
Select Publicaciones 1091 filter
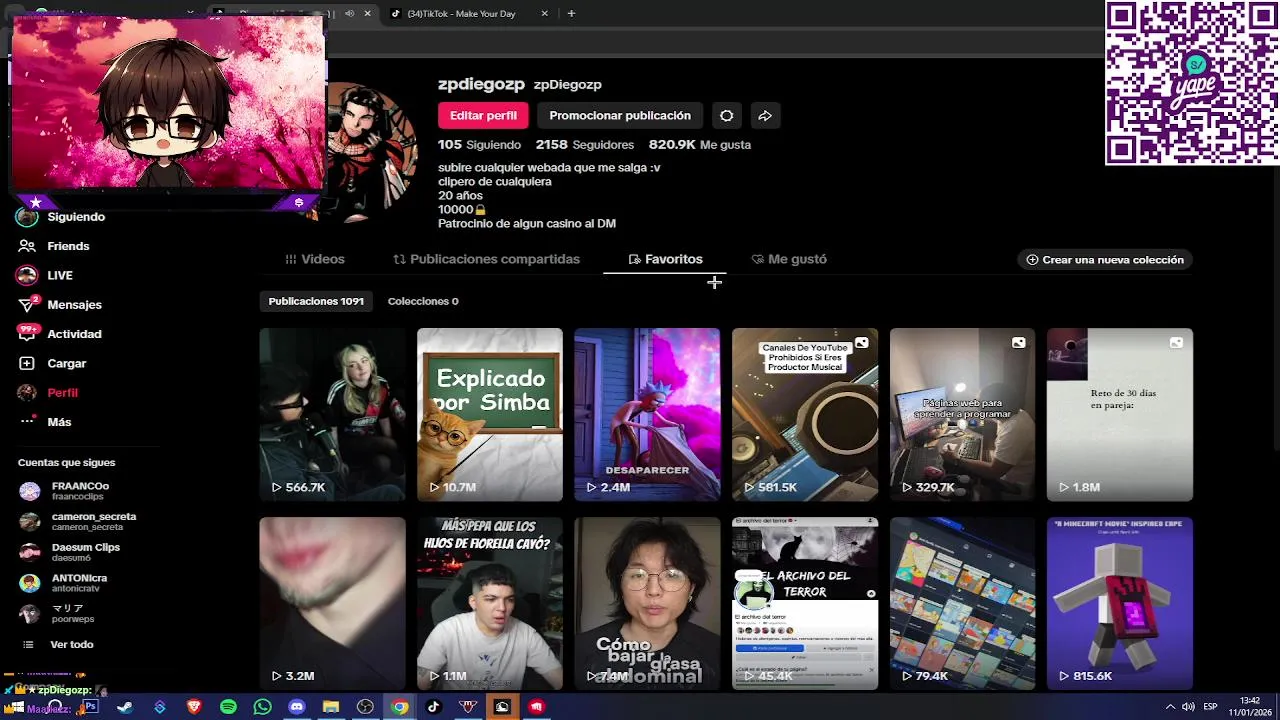pos(316,301)
